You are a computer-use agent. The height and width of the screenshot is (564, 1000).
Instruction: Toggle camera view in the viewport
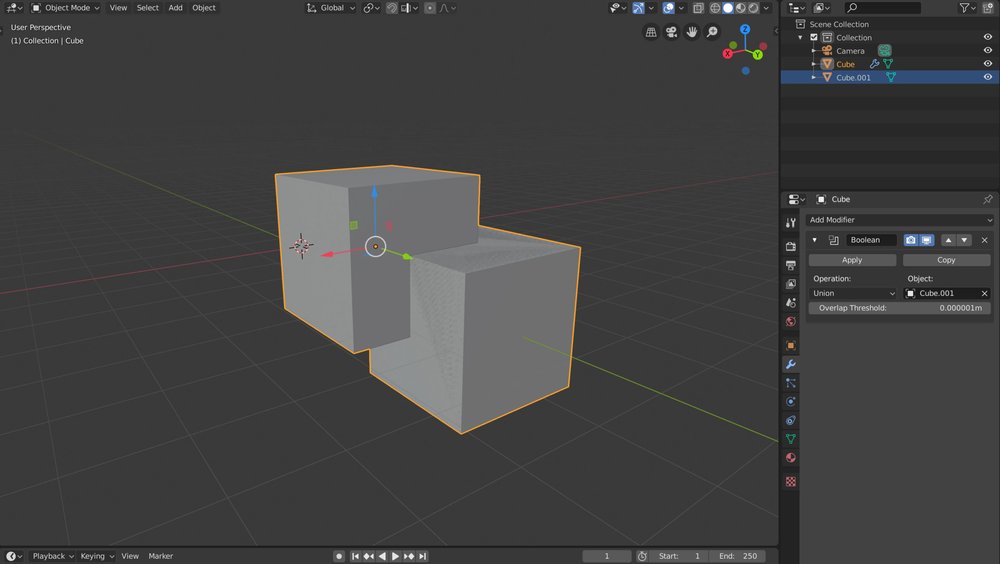pos(672,32)
